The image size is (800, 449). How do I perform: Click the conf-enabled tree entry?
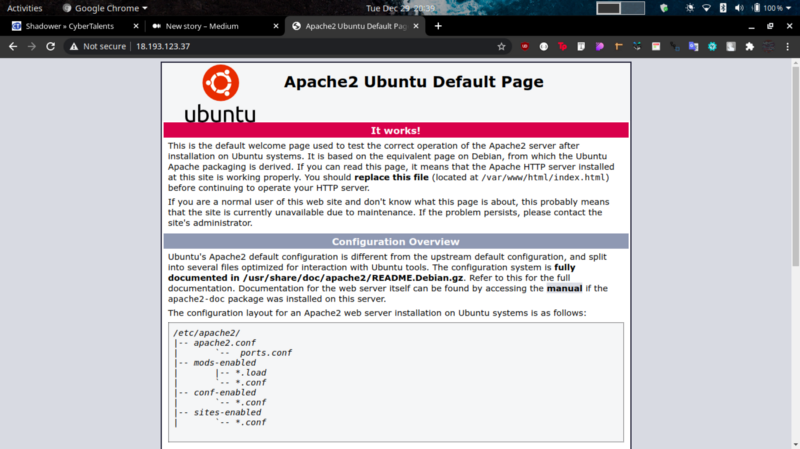[x=224, y=392]
